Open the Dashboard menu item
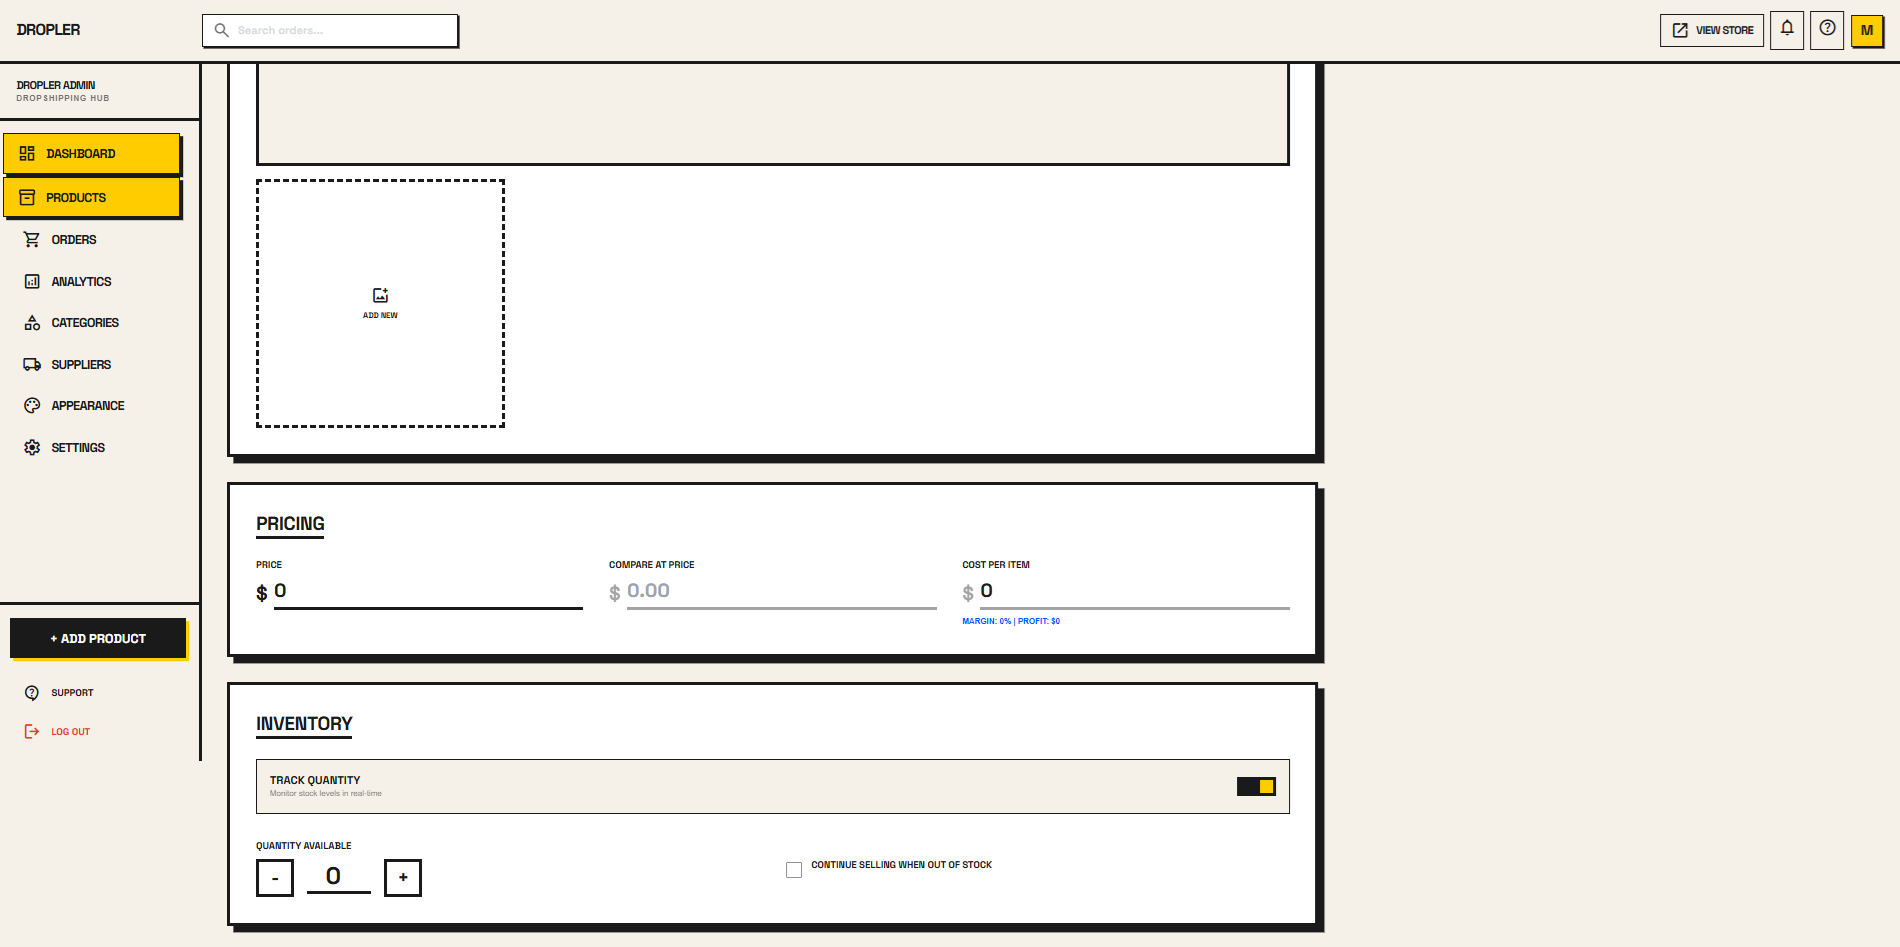The width and height of the screenshot is (1900, 947). click(91, 154)
